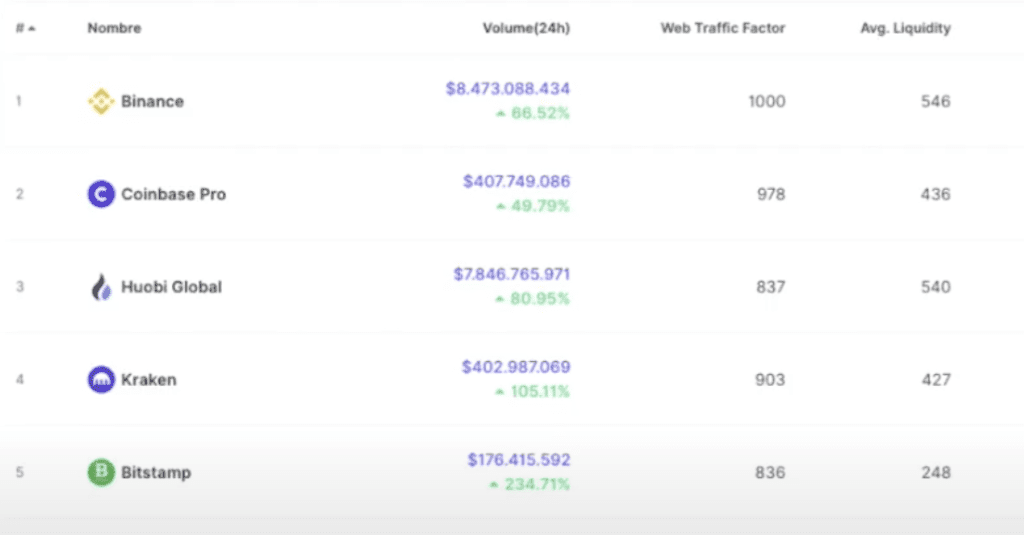This screenshot has height=535, width=1024.
Task: Click Bitstamp volume $176.415.592
Action: tap(519, 459)
